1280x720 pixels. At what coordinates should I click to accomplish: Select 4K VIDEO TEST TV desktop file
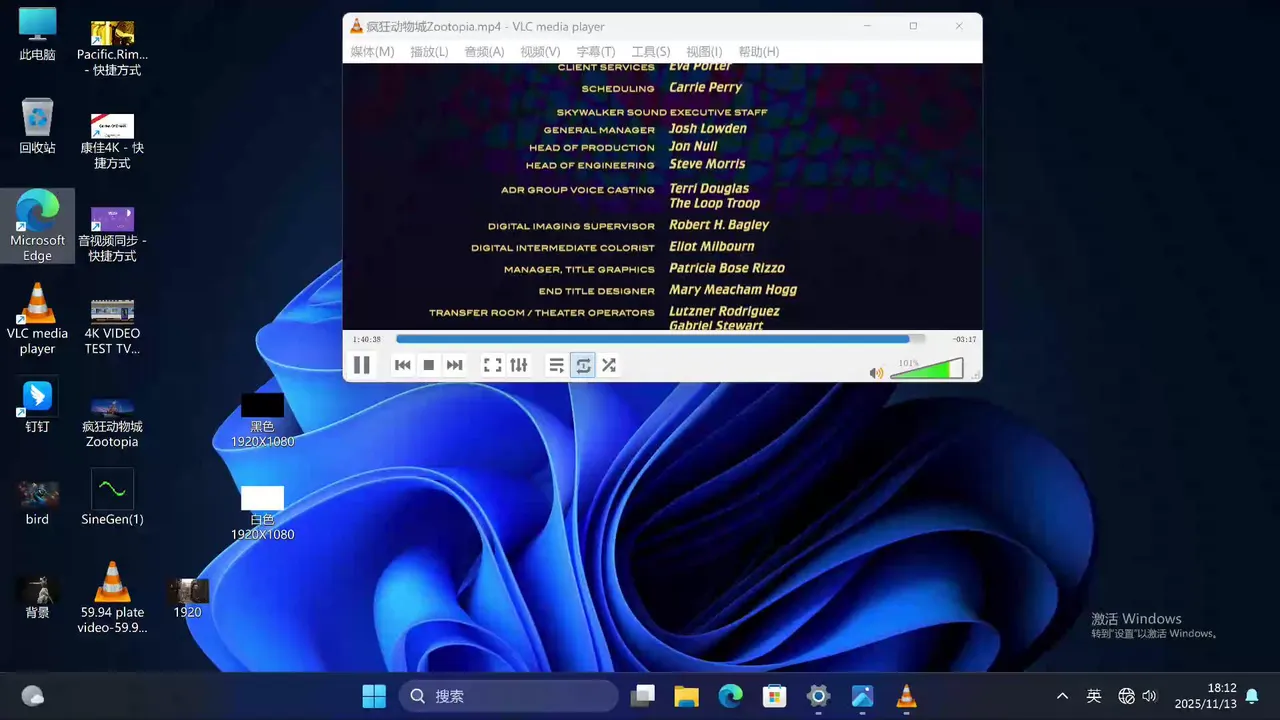pyautogui.click(x=112, y=327)
